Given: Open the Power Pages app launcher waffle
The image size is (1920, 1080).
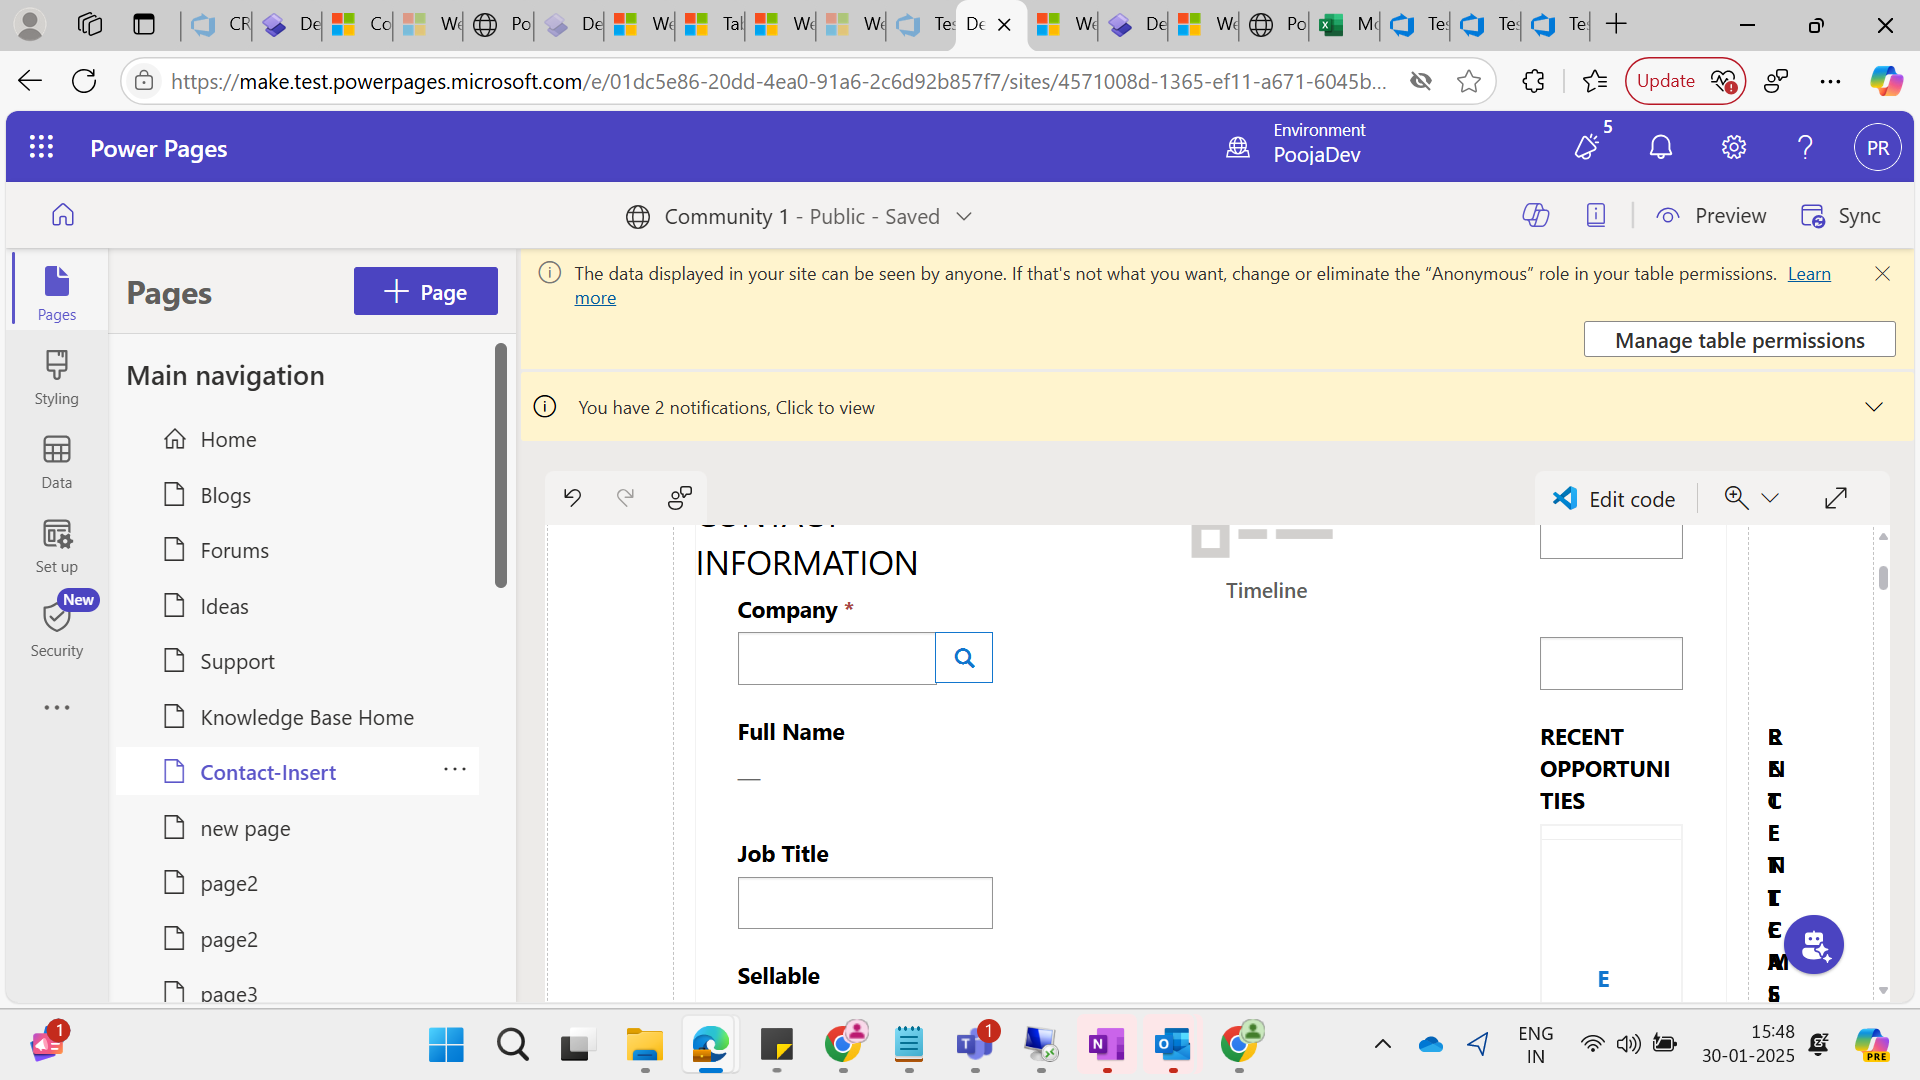Looking at the screenshot, I should (x=41, y=148).
